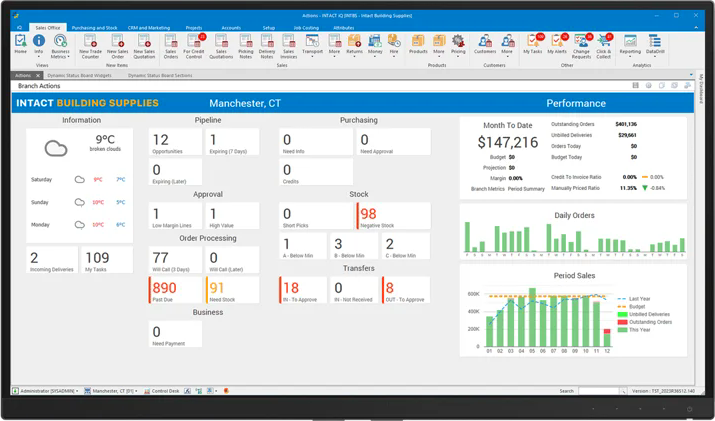Click the Manually Priced Ratio value 11.35%
The image size is (715, 421).
628,188
